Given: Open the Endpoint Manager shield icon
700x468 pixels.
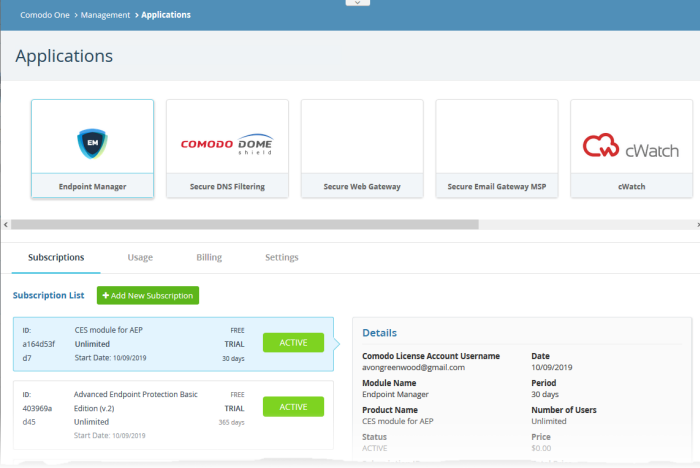Looking at the screenshot, I should pos(92,144).
